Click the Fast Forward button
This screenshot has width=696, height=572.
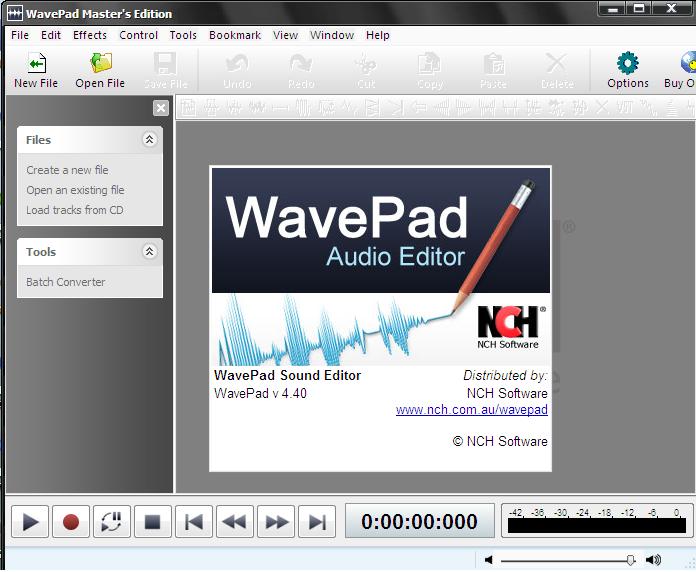pos(276,521)
